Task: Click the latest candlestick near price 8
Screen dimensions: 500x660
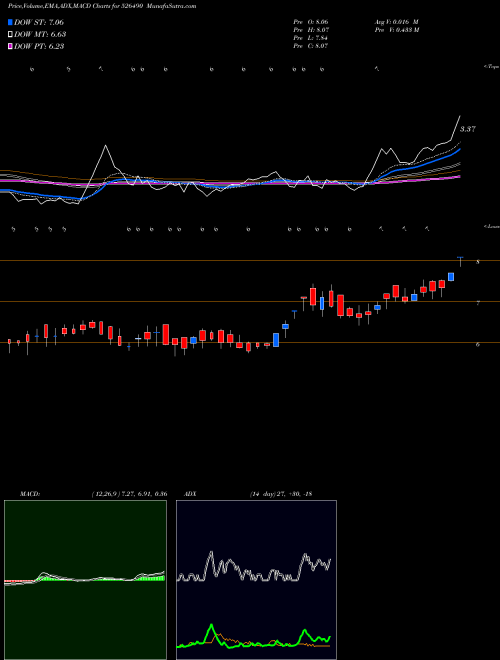Action: click(x=460, y=261)
